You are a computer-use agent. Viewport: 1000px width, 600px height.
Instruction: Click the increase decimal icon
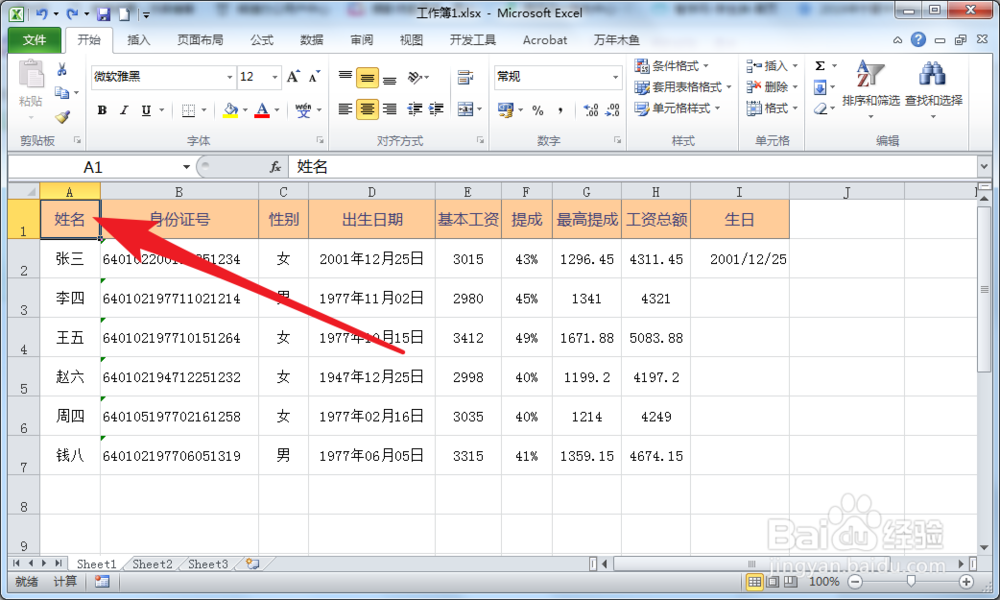point(591,110)
